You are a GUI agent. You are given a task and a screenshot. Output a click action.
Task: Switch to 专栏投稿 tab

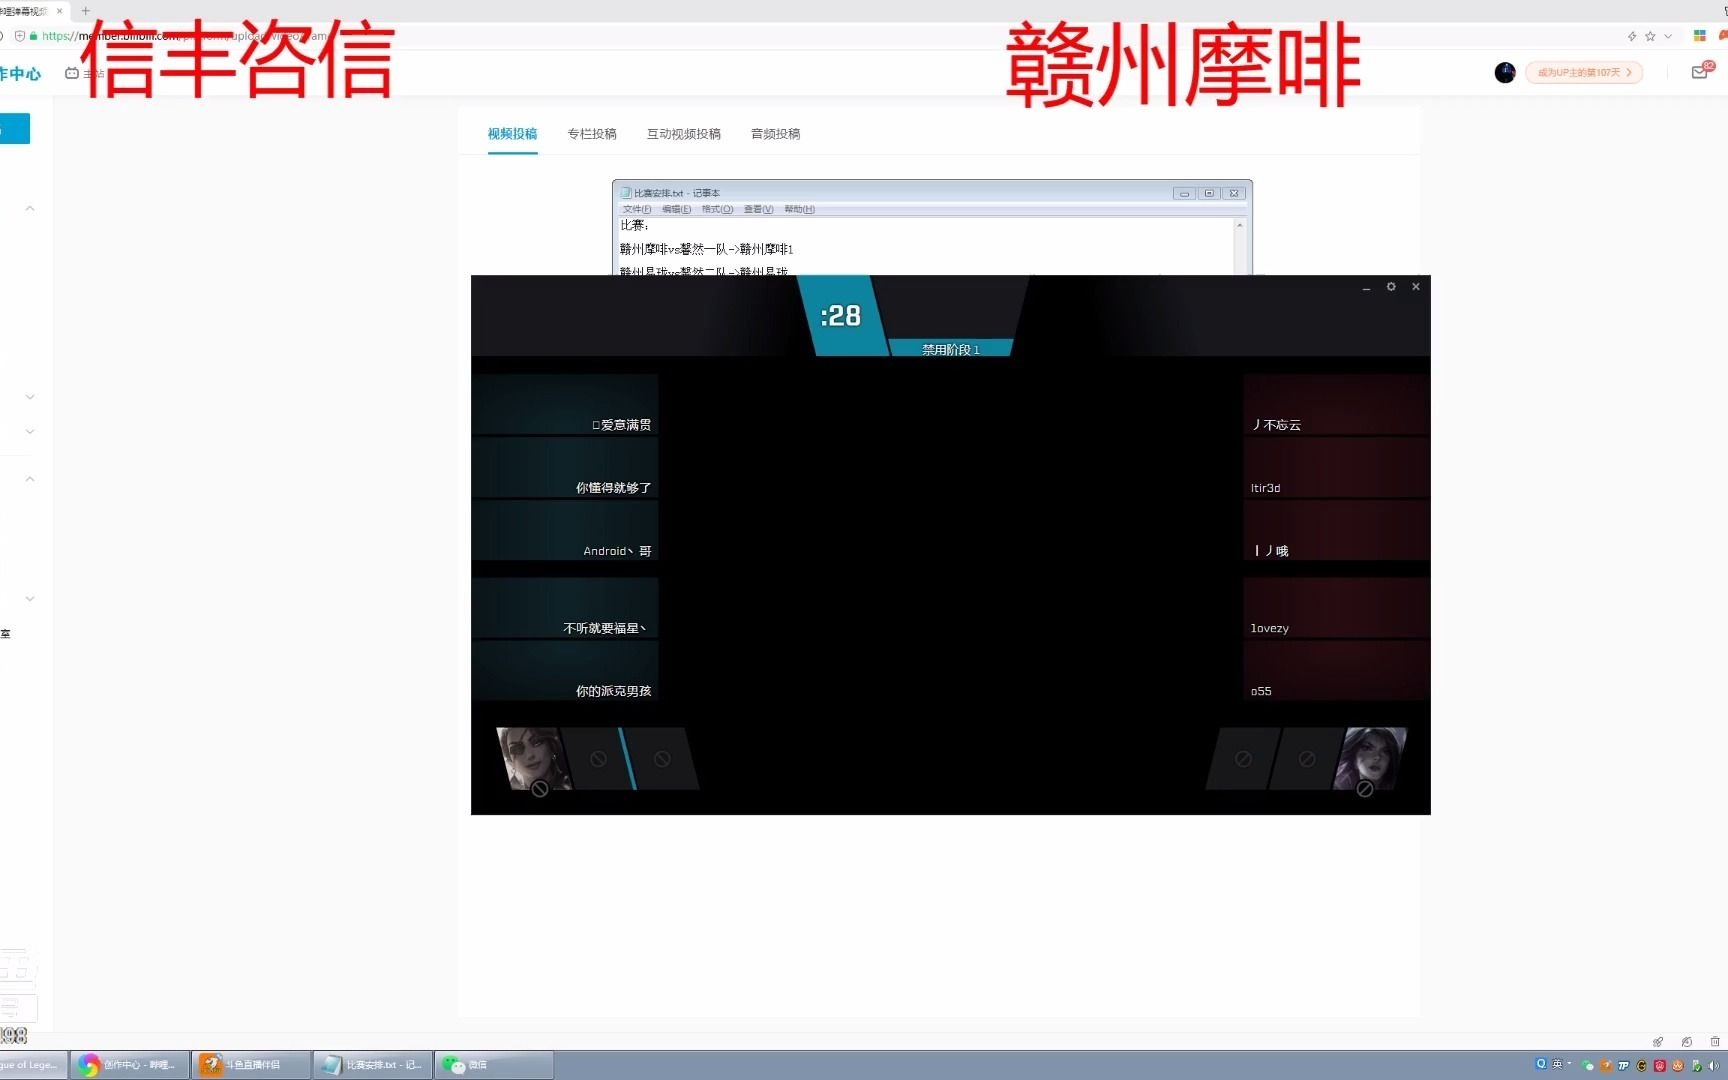(592, 134)
